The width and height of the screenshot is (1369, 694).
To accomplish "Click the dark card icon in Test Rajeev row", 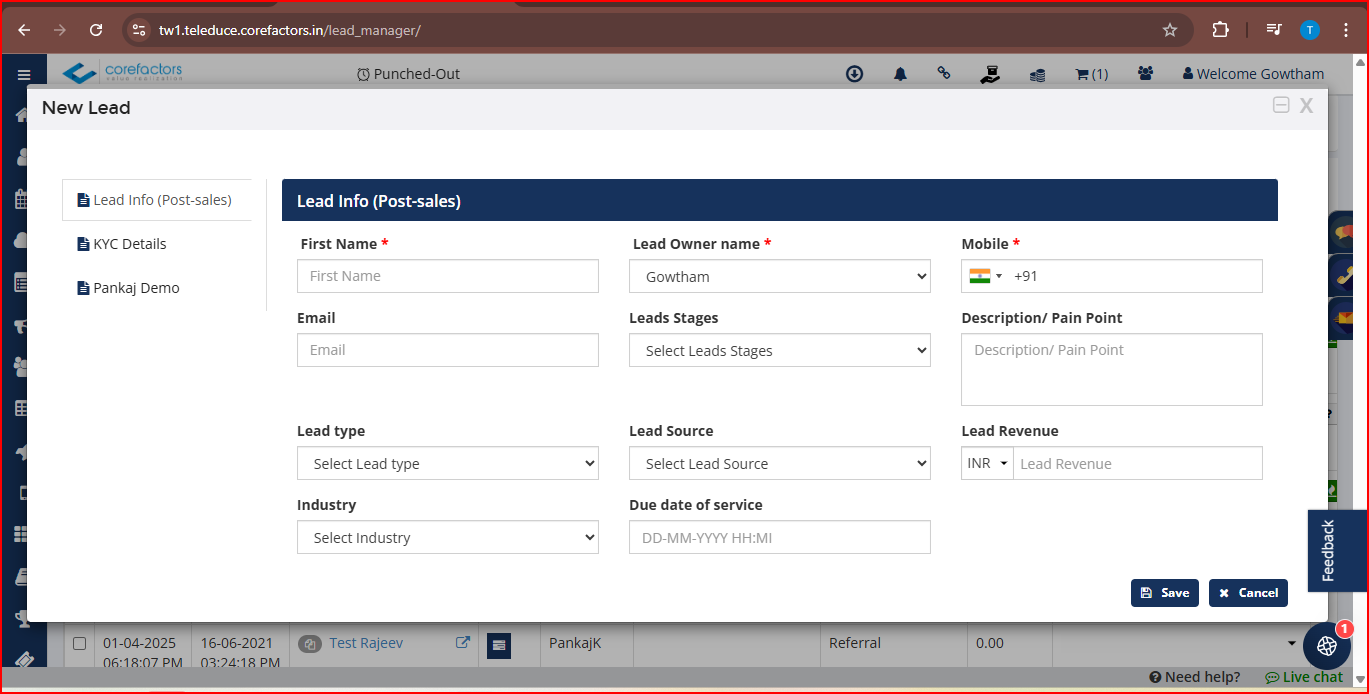I will tap(498, 647).
